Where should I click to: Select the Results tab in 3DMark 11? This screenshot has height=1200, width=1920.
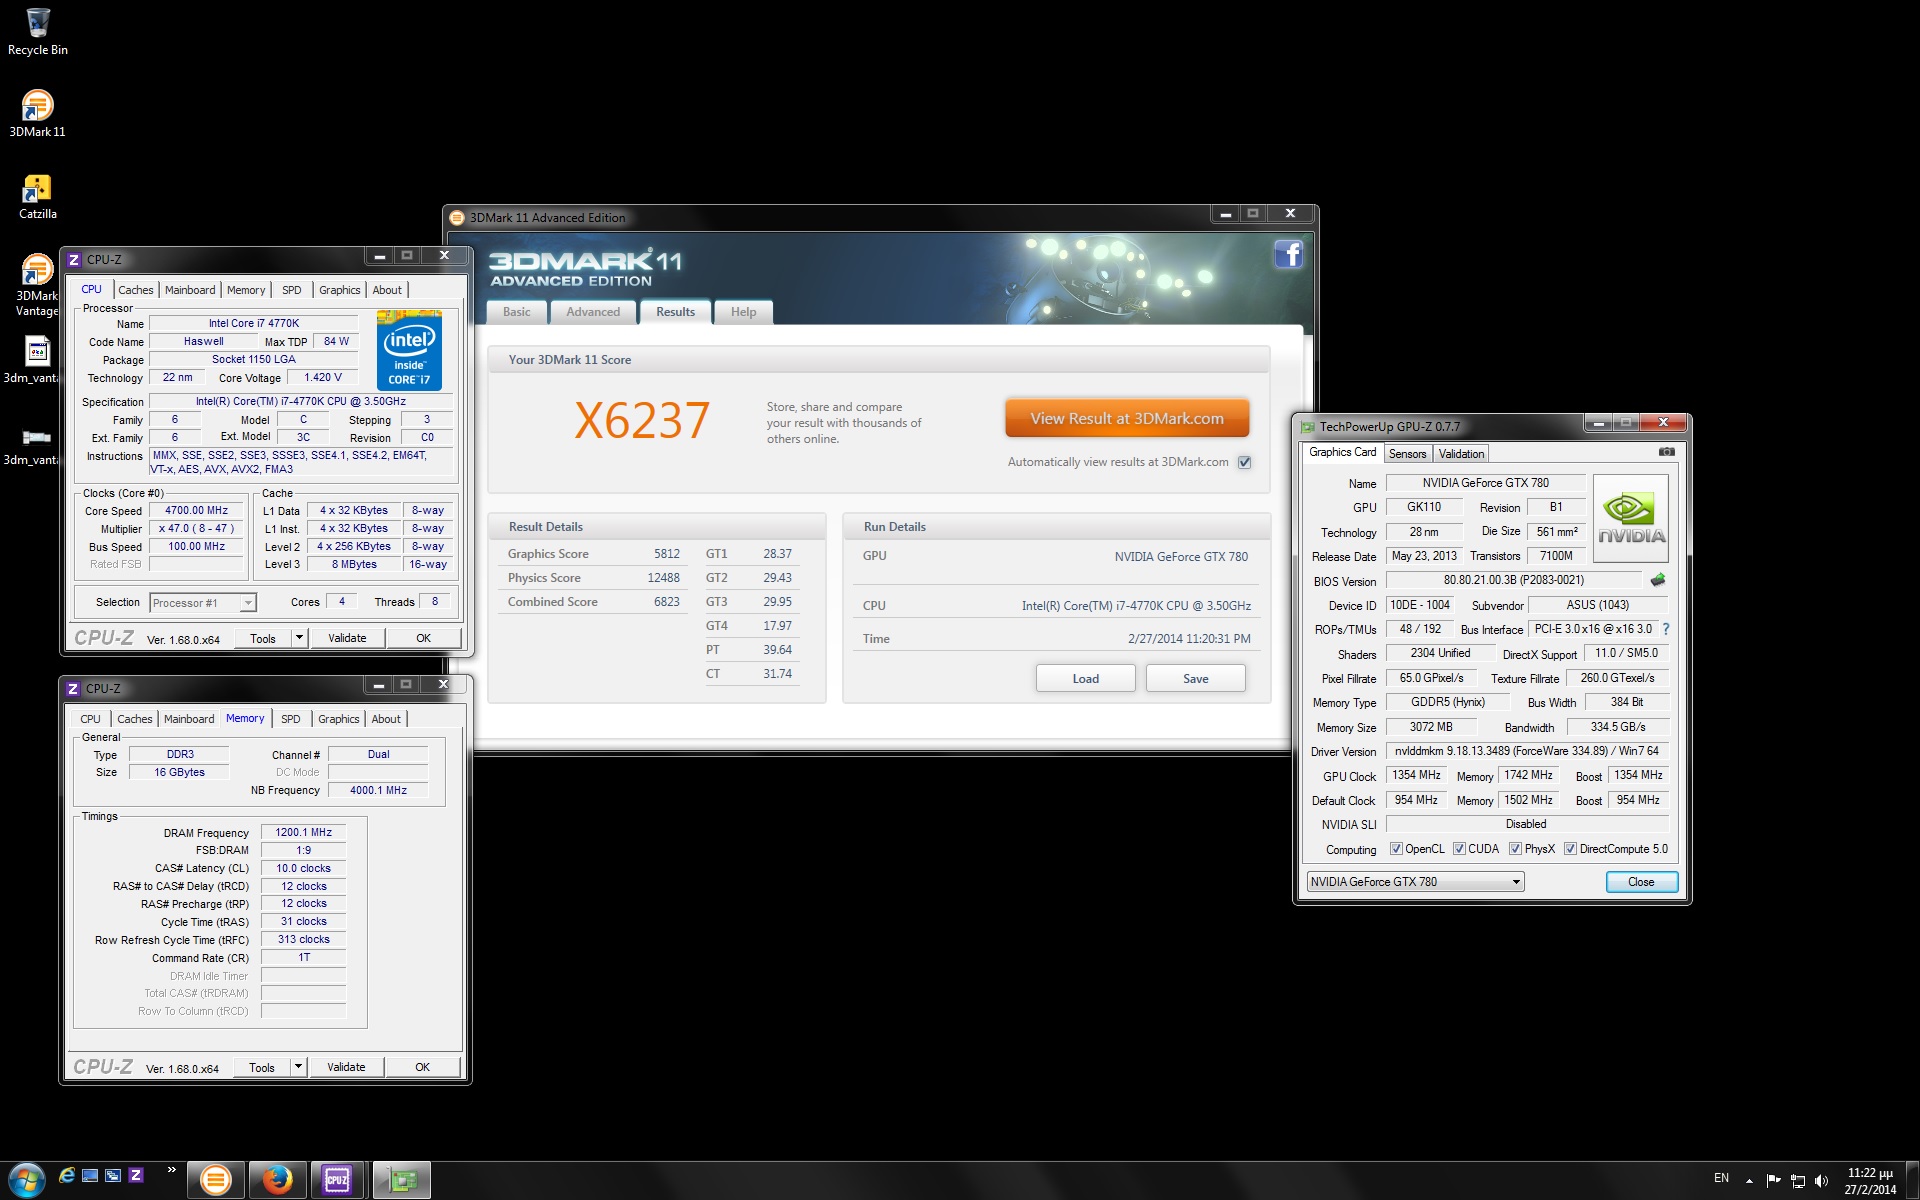click(675, 312)
